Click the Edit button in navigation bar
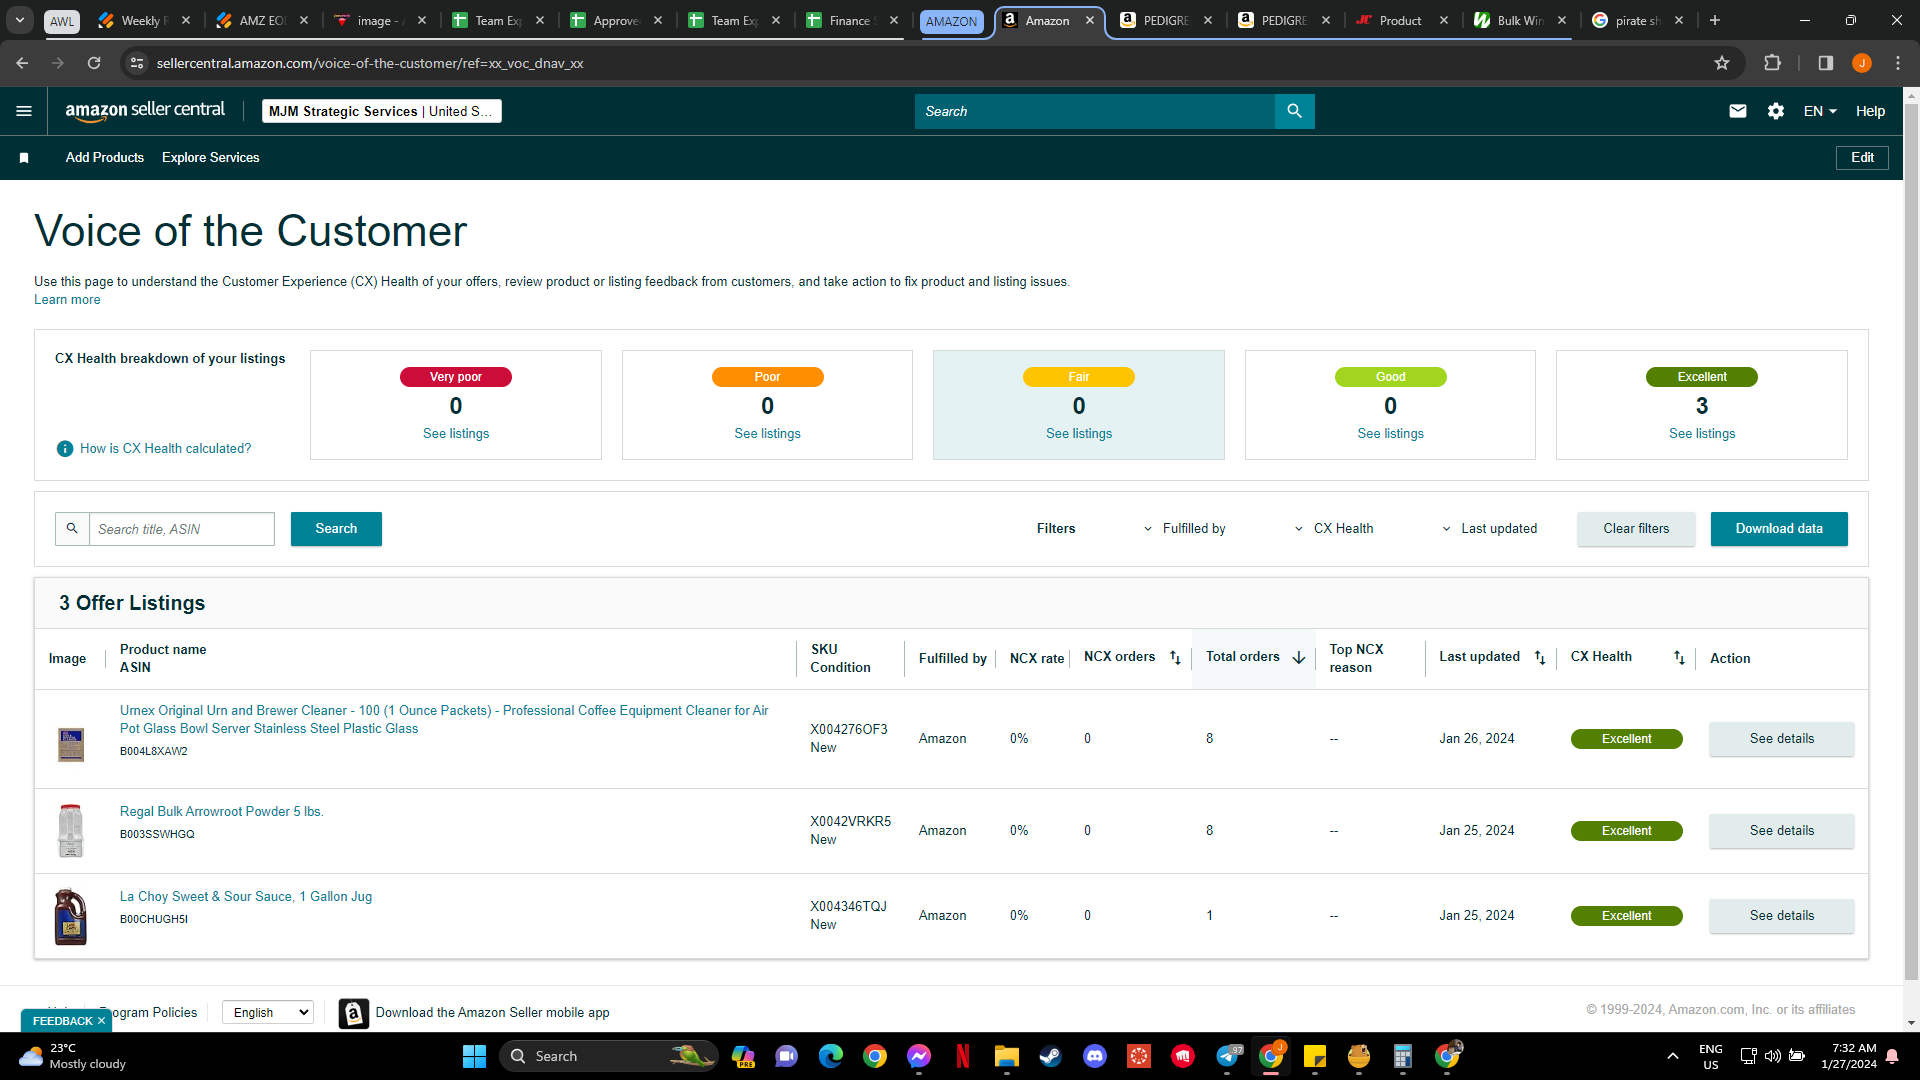Viewport: 1920px width, 1080px height. (1862, 158)
